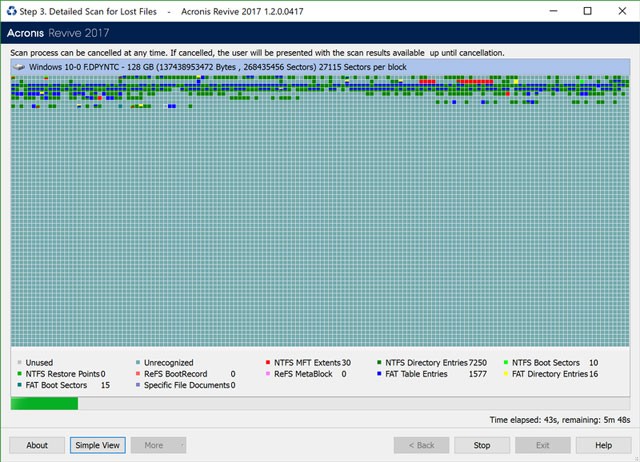The image size is (640, 462).
Task: Maximize the Acronis Revive window
Action: click(587, 11)
